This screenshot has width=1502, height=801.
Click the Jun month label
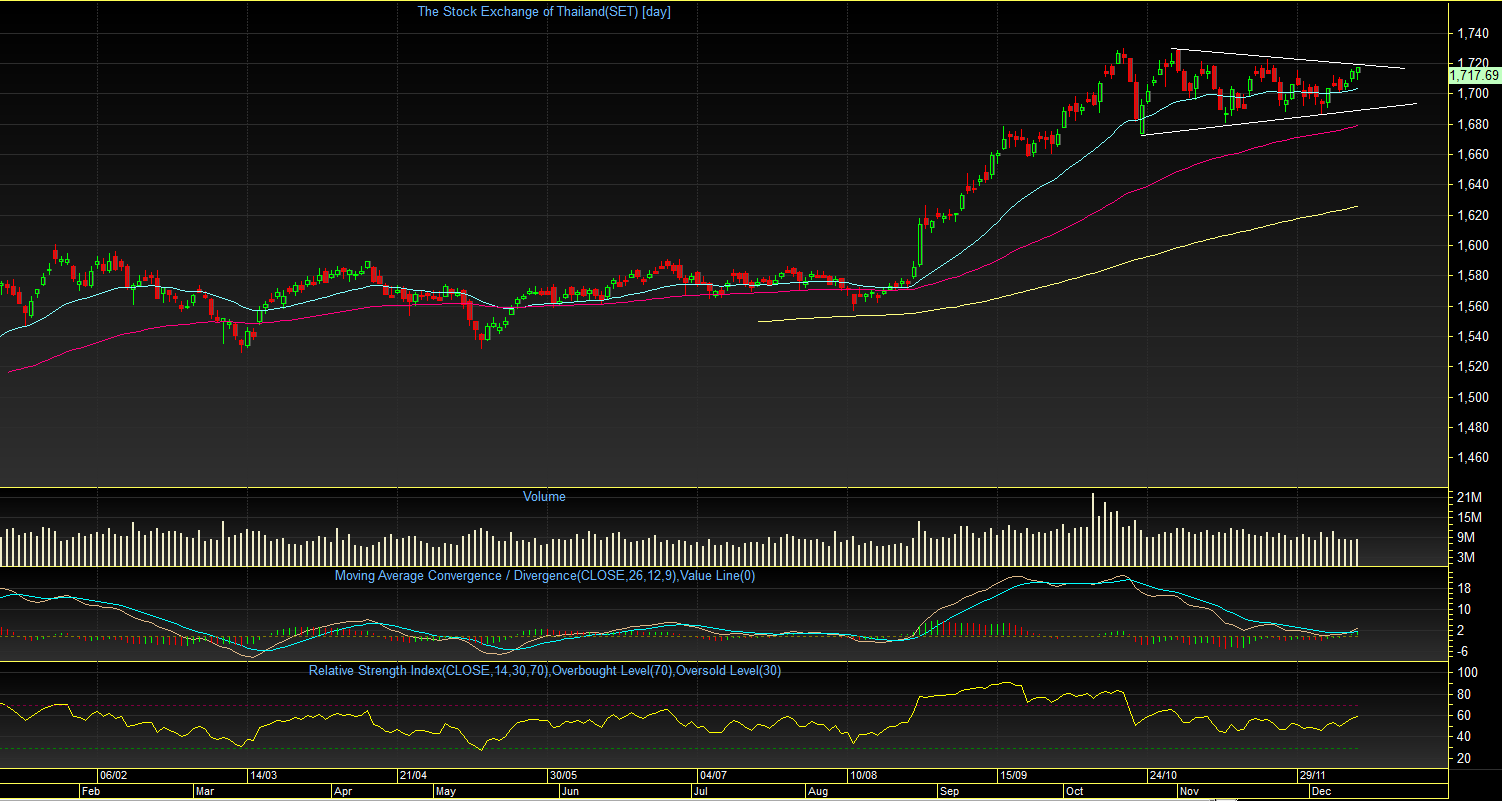[571, 791]
